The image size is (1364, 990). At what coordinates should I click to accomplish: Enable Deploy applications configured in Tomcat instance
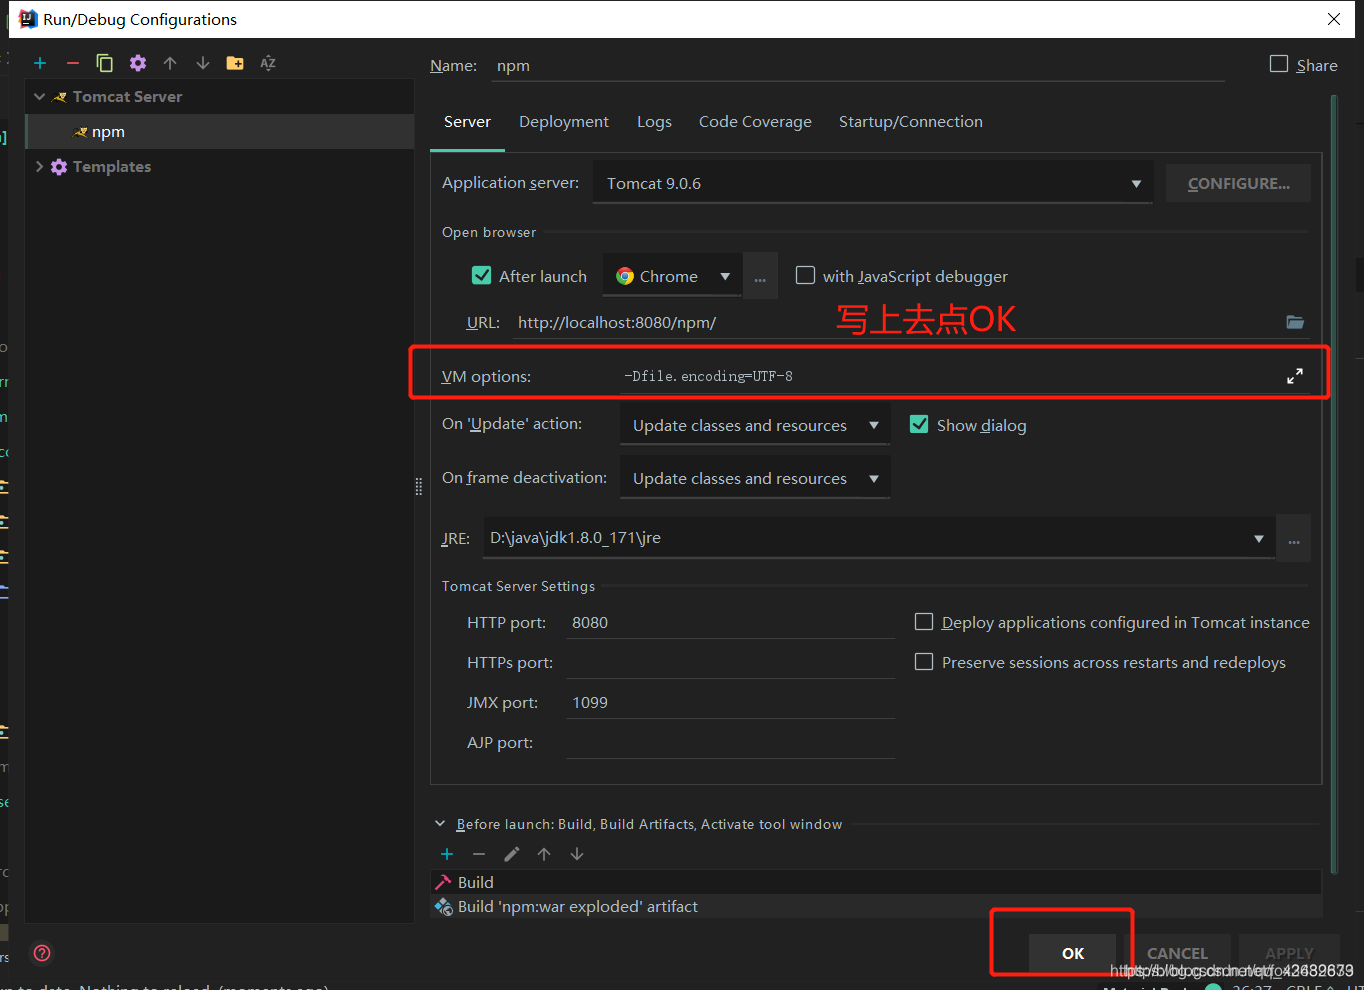[x=924, y=622]
